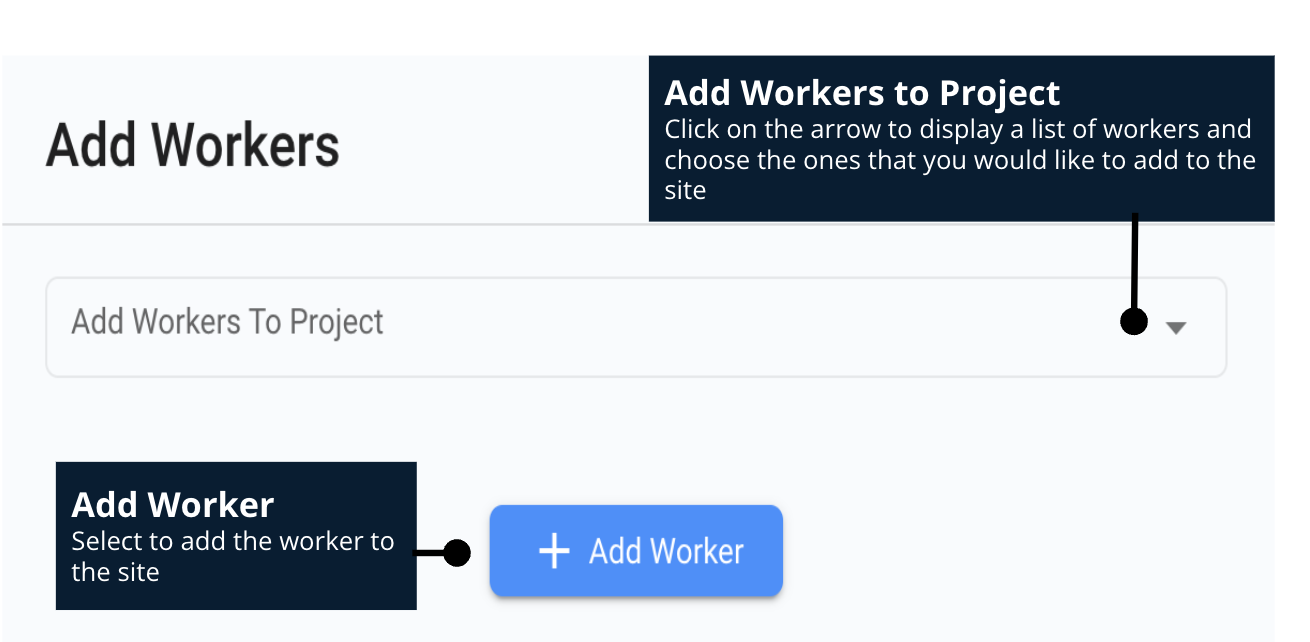This screenshot has width=1310, height=642.
Task: Click the callout dot beside Add Worker tooltip
Action: [458, 550]
